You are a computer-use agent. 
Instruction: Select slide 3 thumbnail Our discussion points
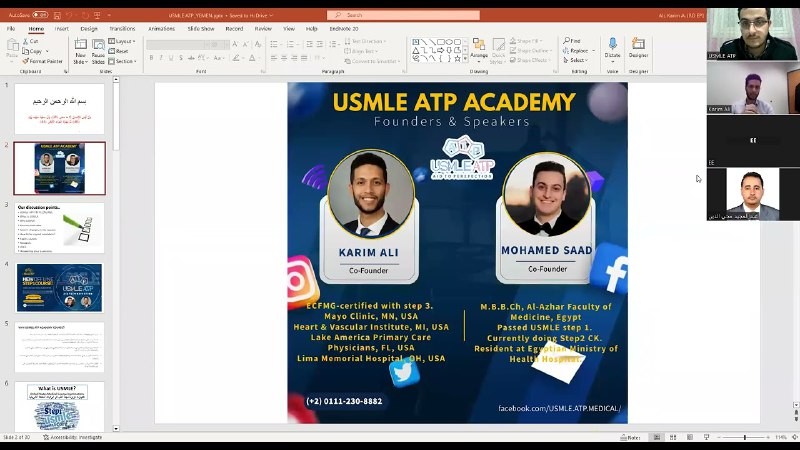(60, 228)
